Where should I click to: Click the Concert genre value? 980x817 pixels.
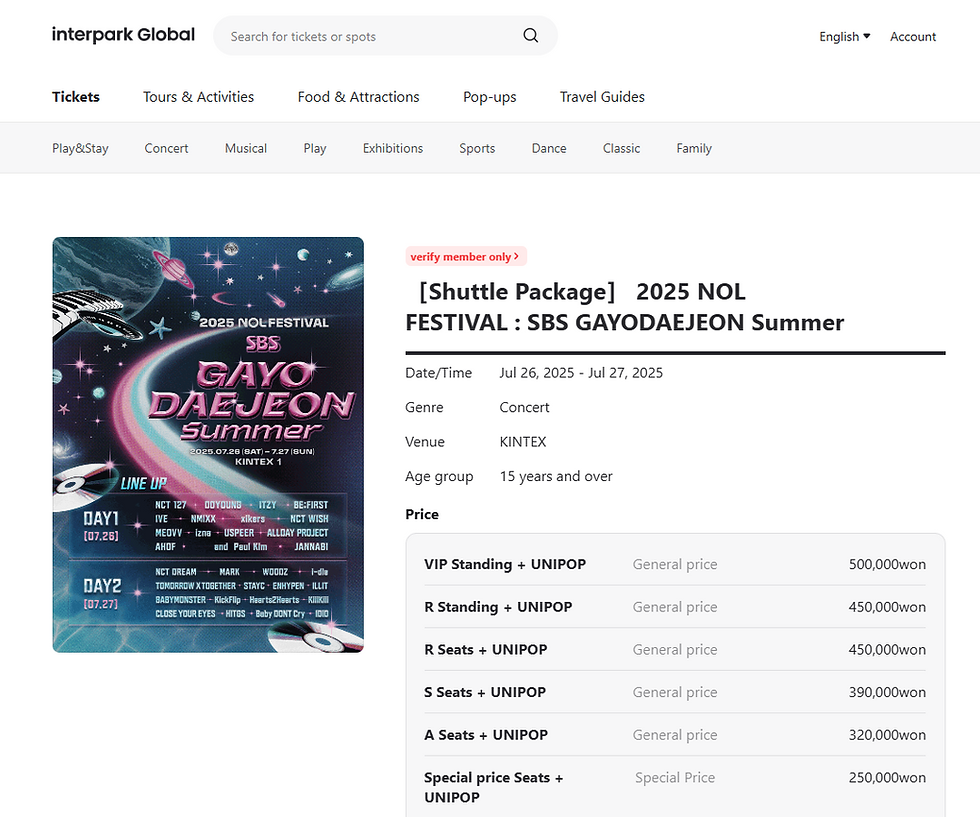(524, 408)
